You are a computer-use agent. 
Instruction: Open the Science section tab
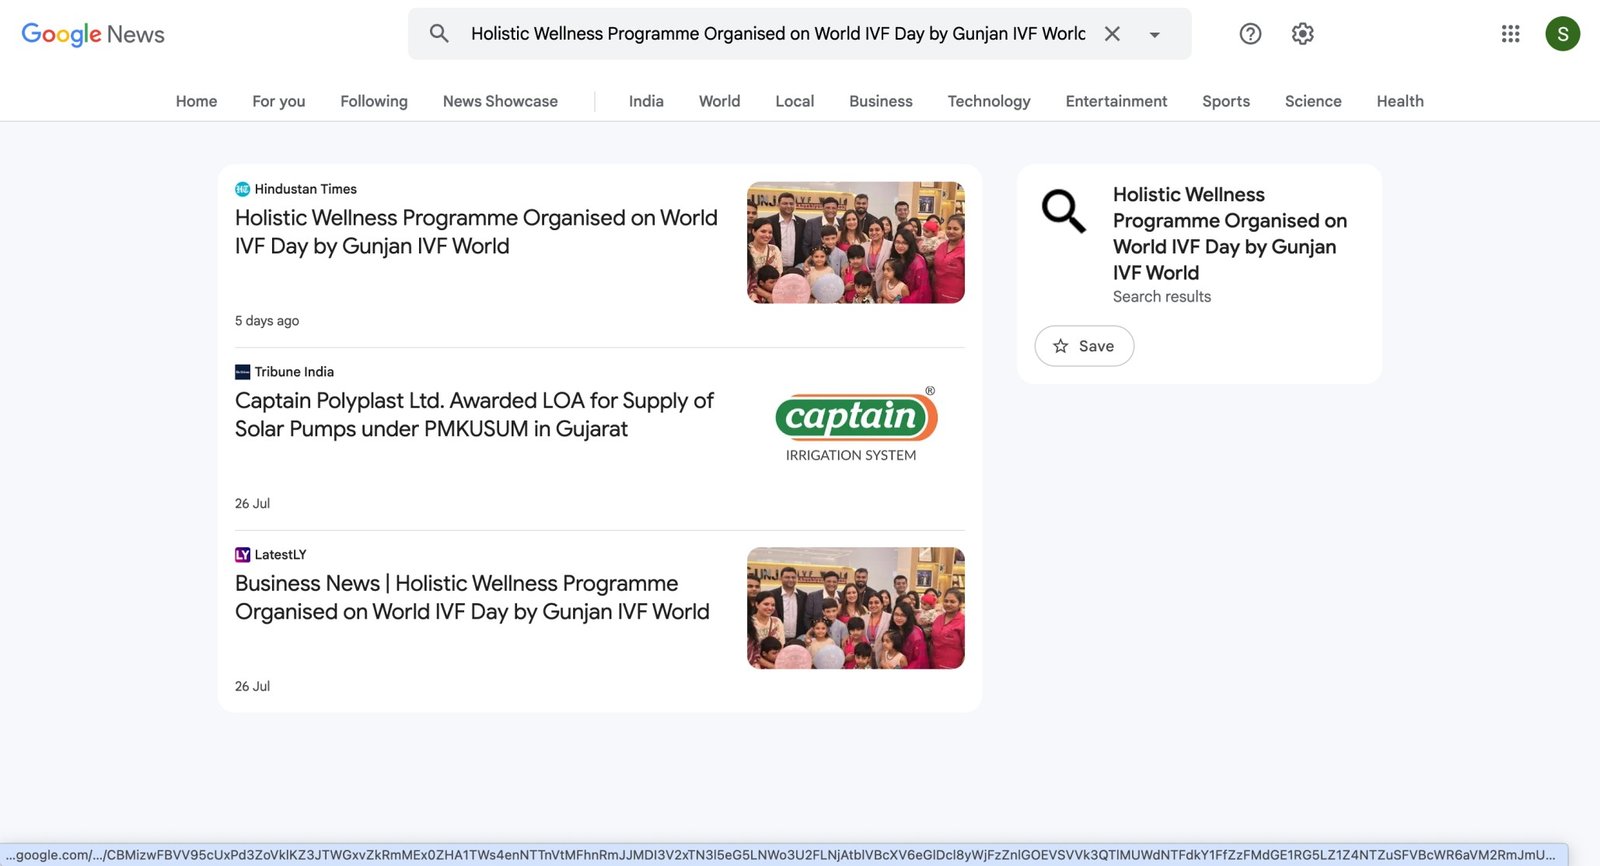(1313, 101)
